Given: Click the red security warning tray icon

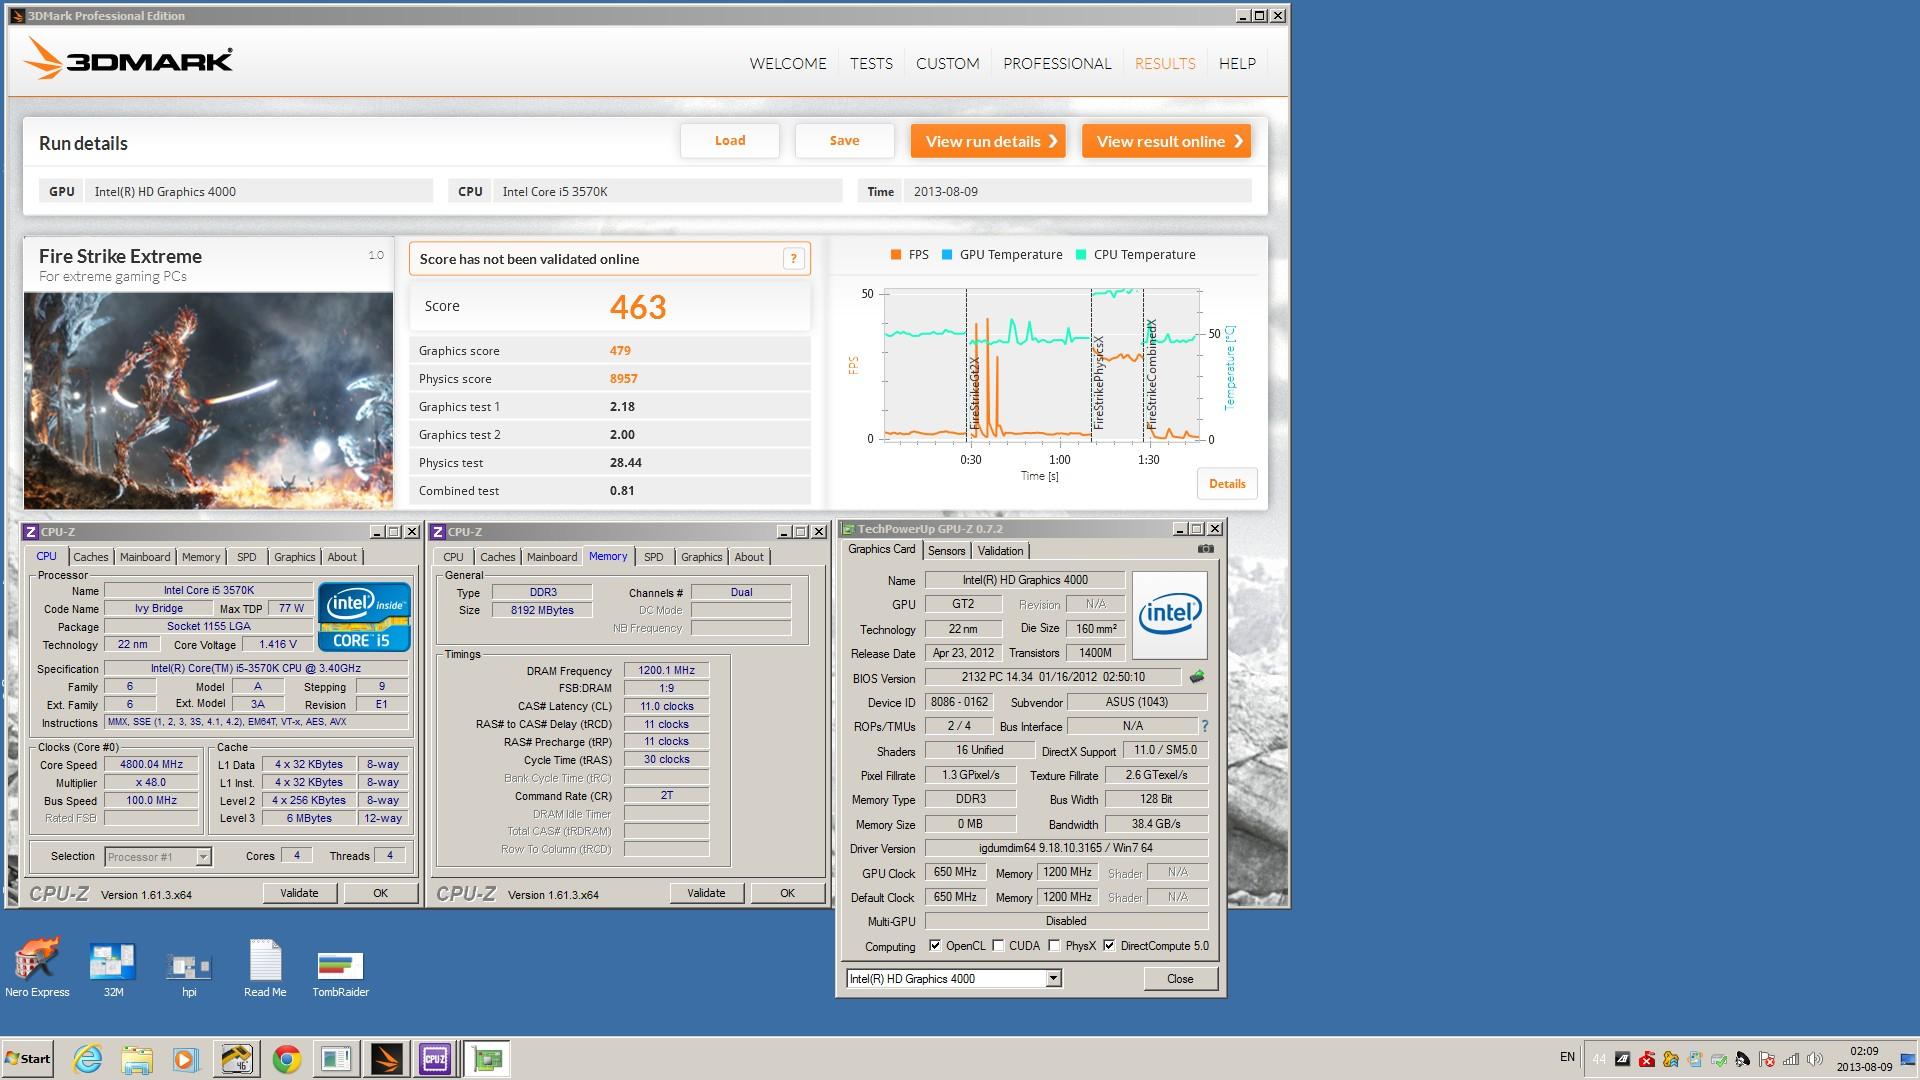Looking at the screenshot, I should (x=1646, y=1059).
